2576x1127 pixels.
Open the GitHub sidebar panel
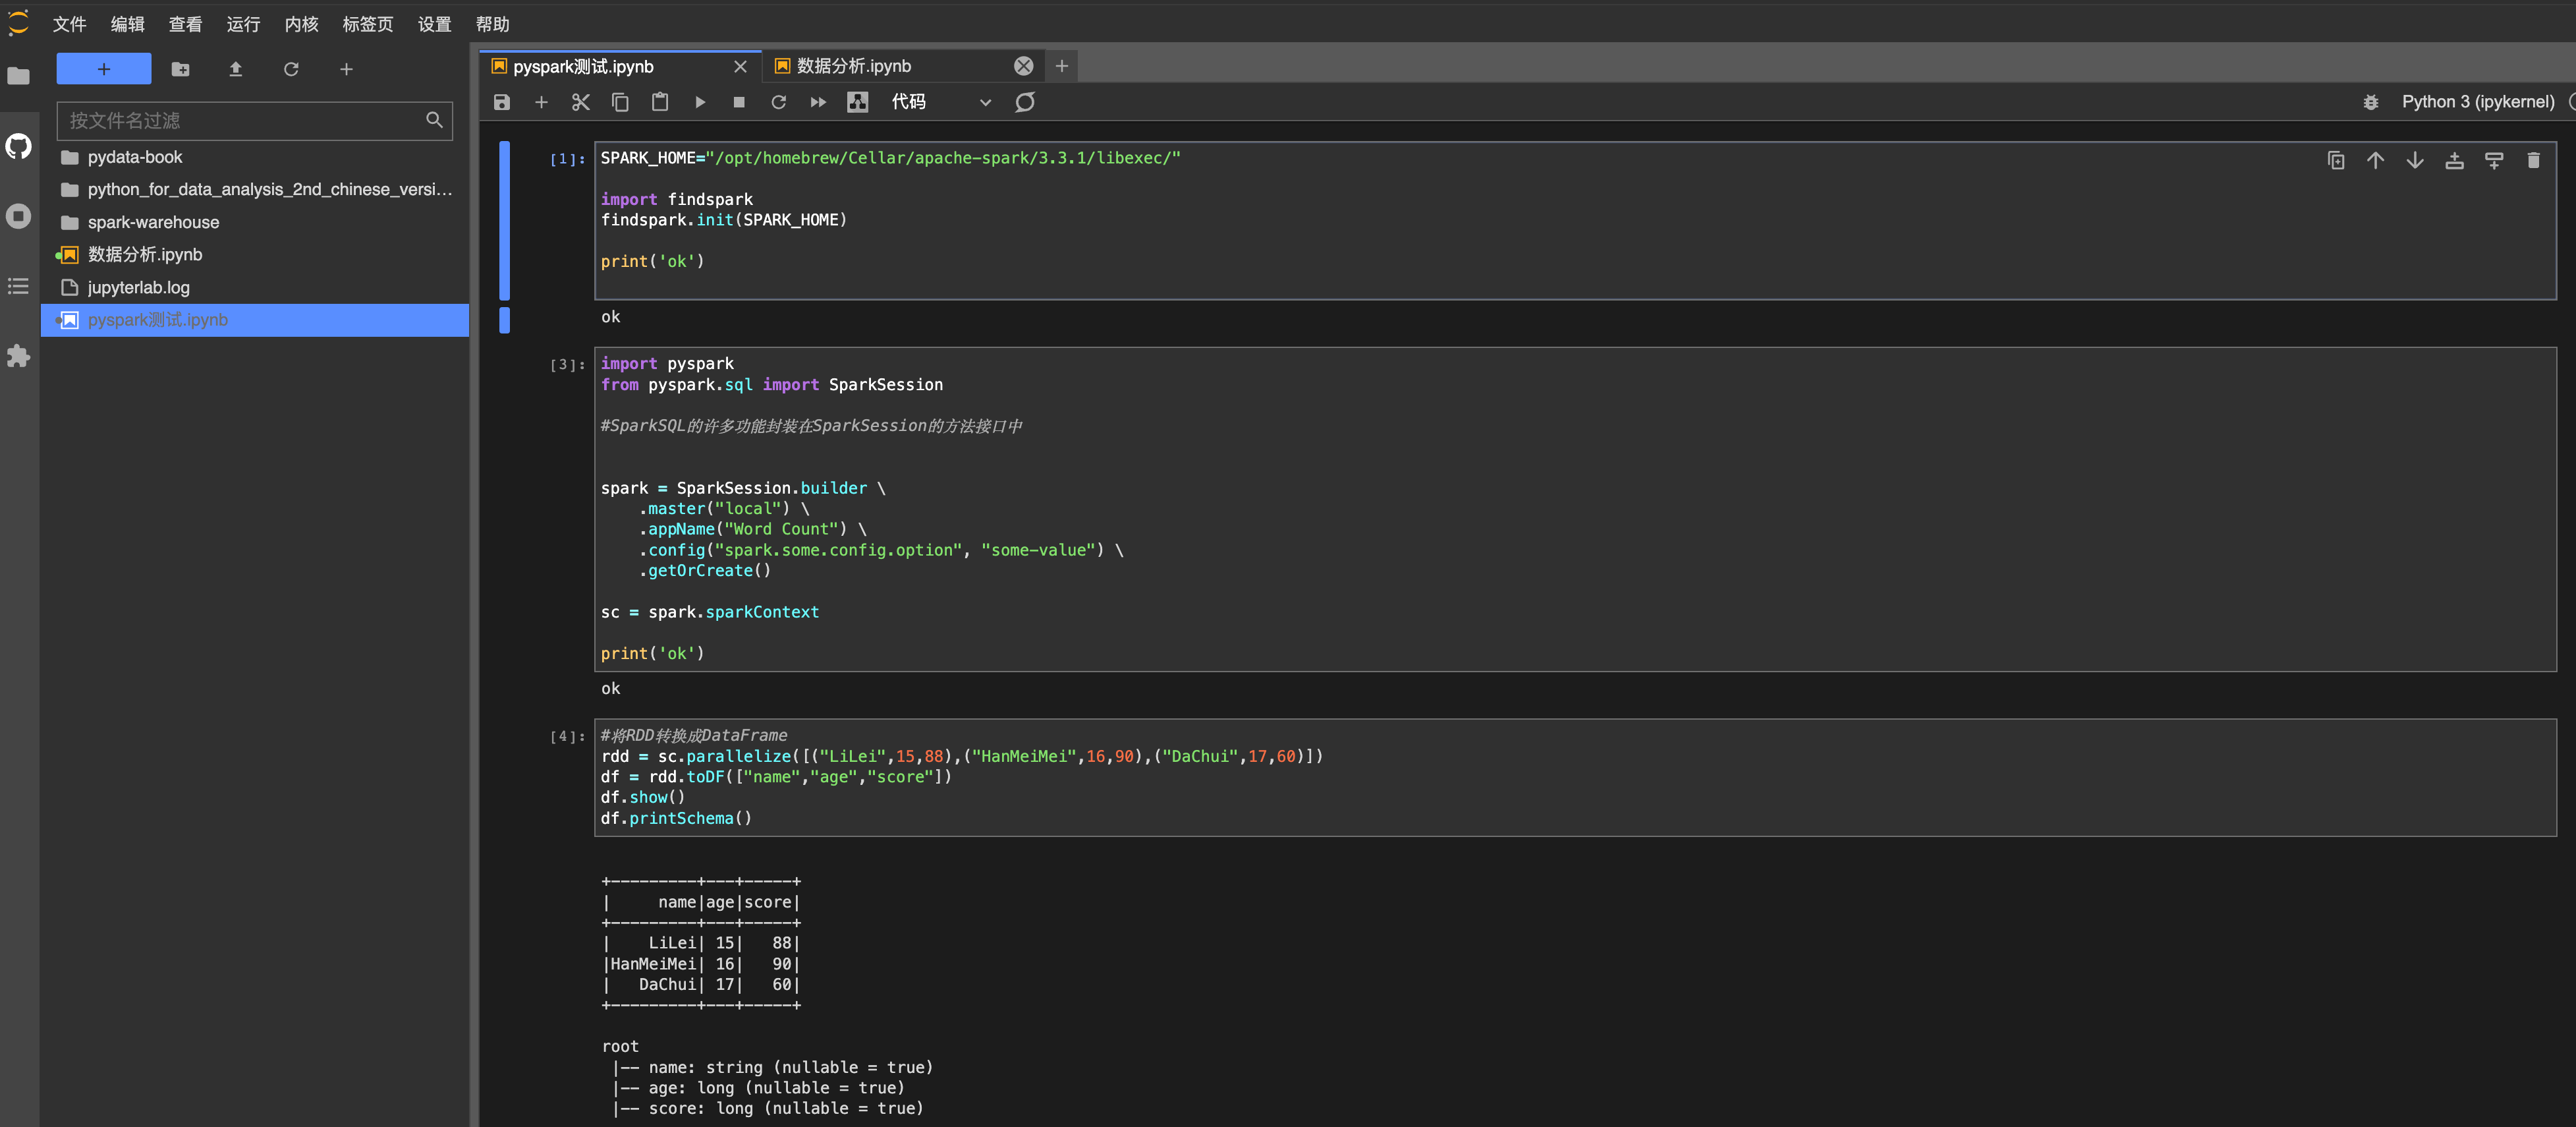19,147
